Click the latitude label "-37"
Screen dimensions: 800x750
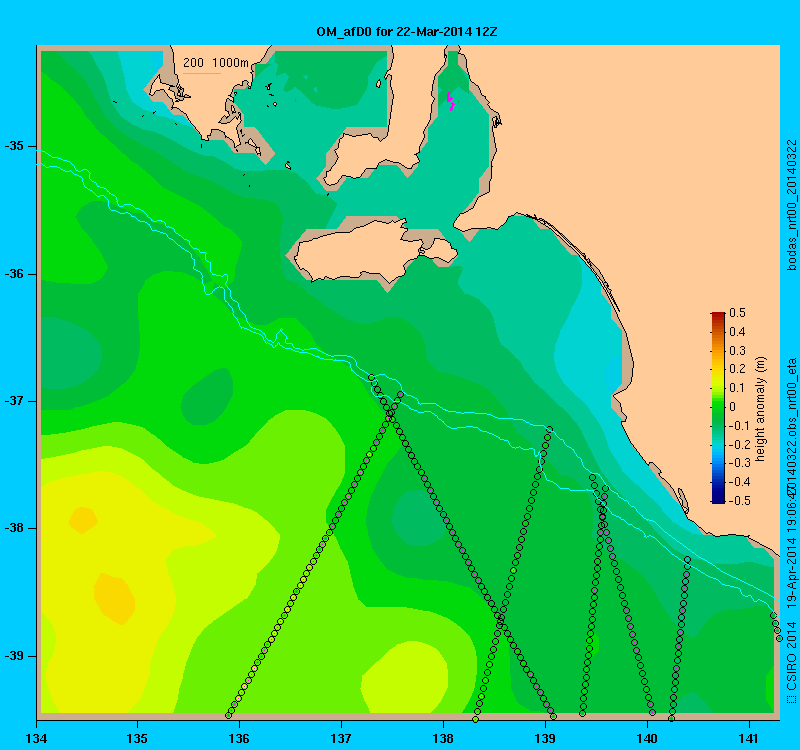click(x=14, y=401)
